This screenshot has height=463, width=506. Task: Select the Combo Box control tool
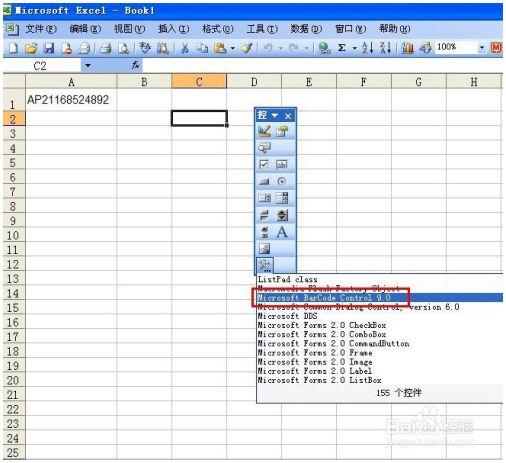click(282, 198)
